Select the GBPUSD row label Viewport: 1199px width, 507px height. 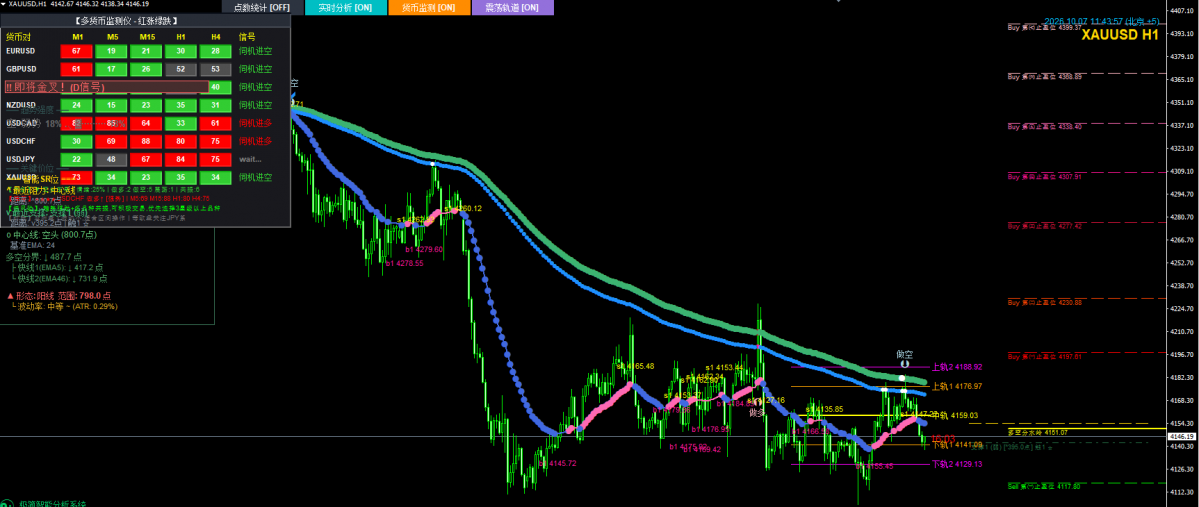pos(21,69)
